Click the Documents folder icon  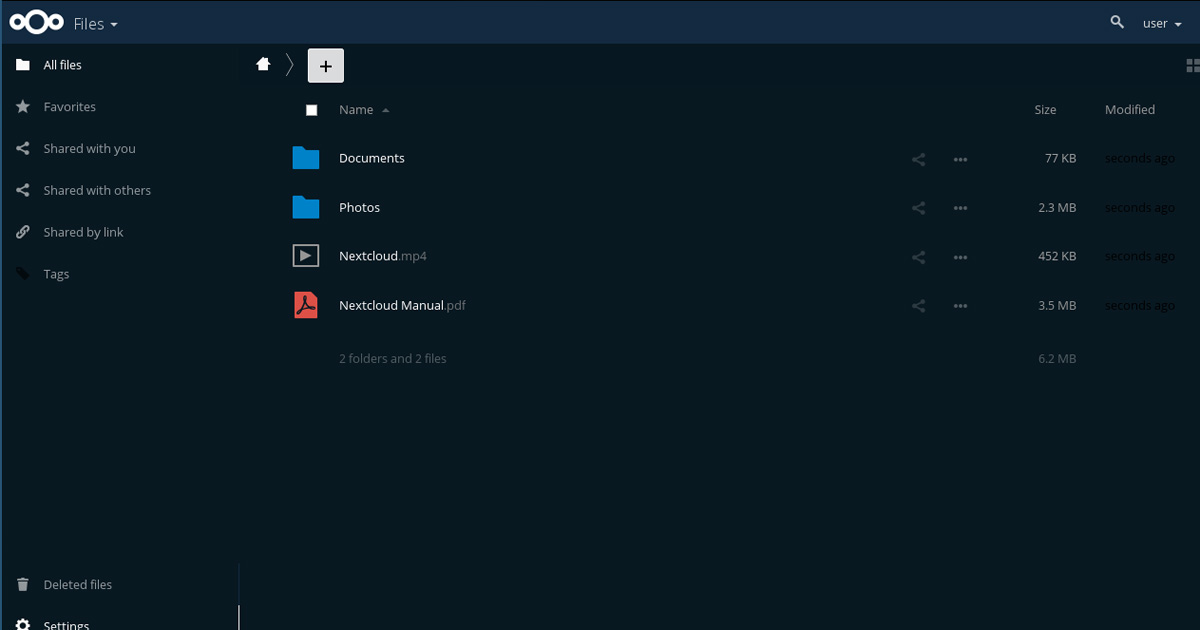point(306,158)
